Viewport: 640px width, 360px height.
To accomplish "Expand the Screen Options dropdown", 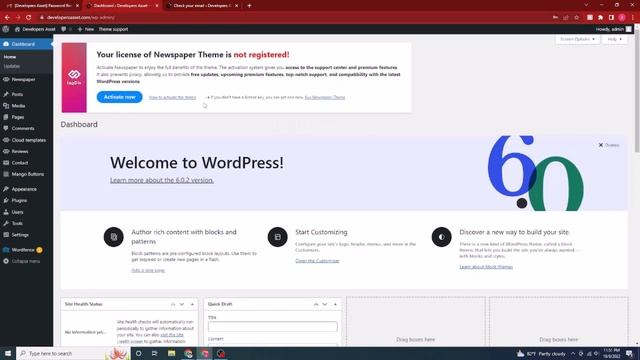I will (x=577, y=39).
